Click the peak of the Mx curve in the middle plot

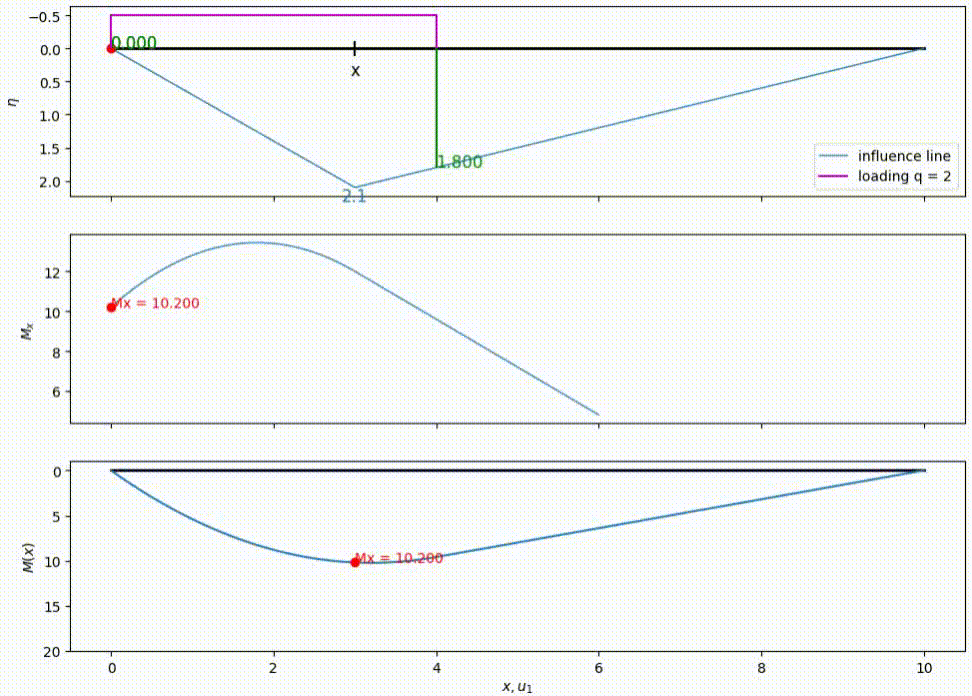256,242
